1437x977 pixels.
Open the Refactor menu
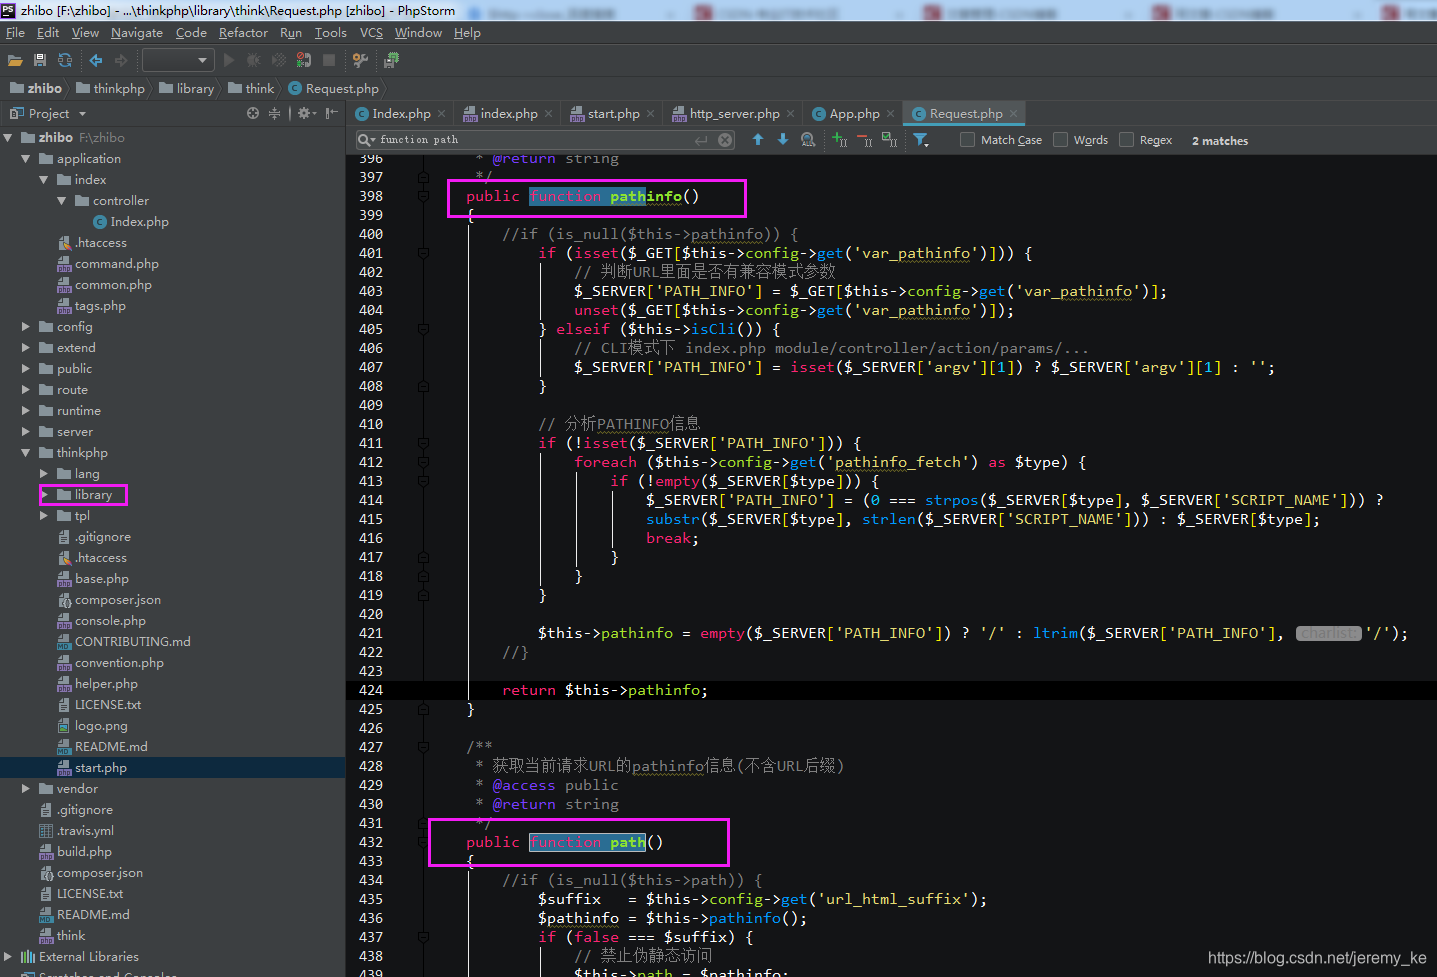click(x=243, y=33)
